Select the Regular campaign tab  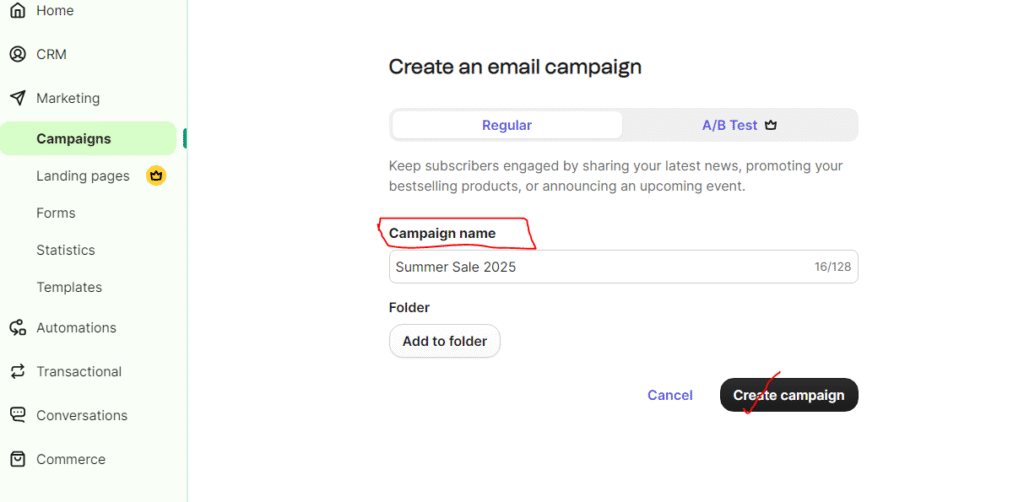pyautogui.click(x=507, y=125)
